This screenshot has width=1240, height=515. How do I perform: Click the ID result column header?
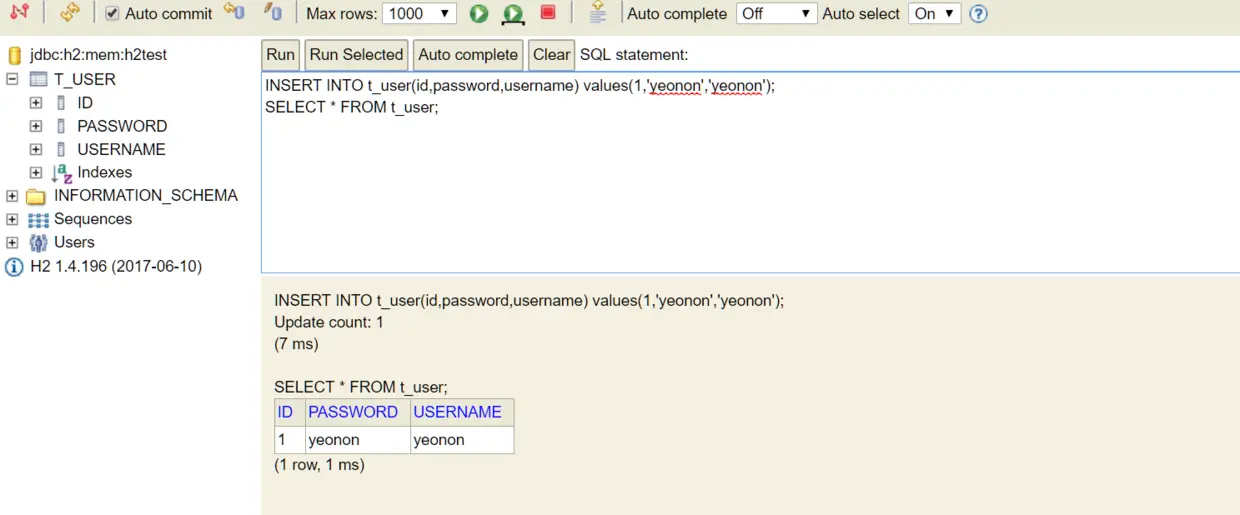point(290,412)
